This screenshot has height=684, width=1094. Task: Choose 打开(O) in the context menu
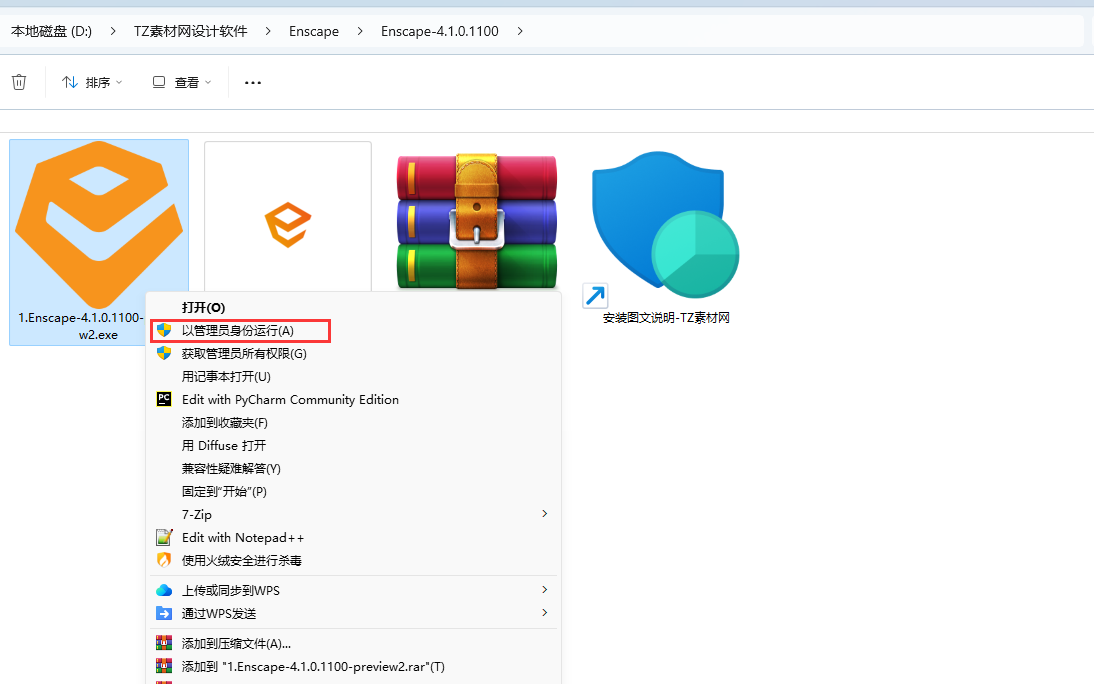point(353,308)
